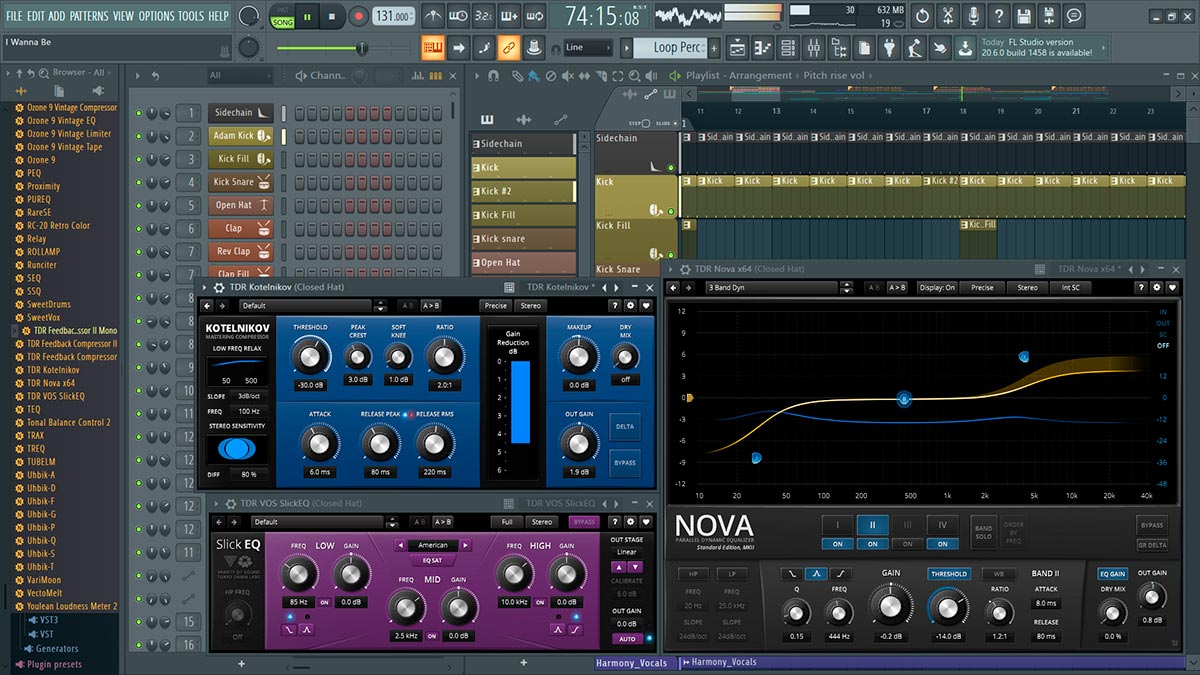Open the Kotelnikov plugin settings gear
Viewport: 1200px width, 675px height.
coord(630,305)
